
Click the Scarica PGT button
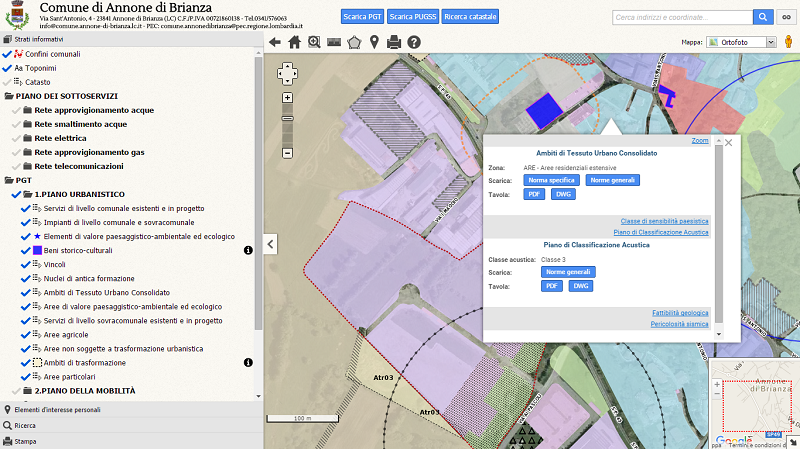pos(362,17)
